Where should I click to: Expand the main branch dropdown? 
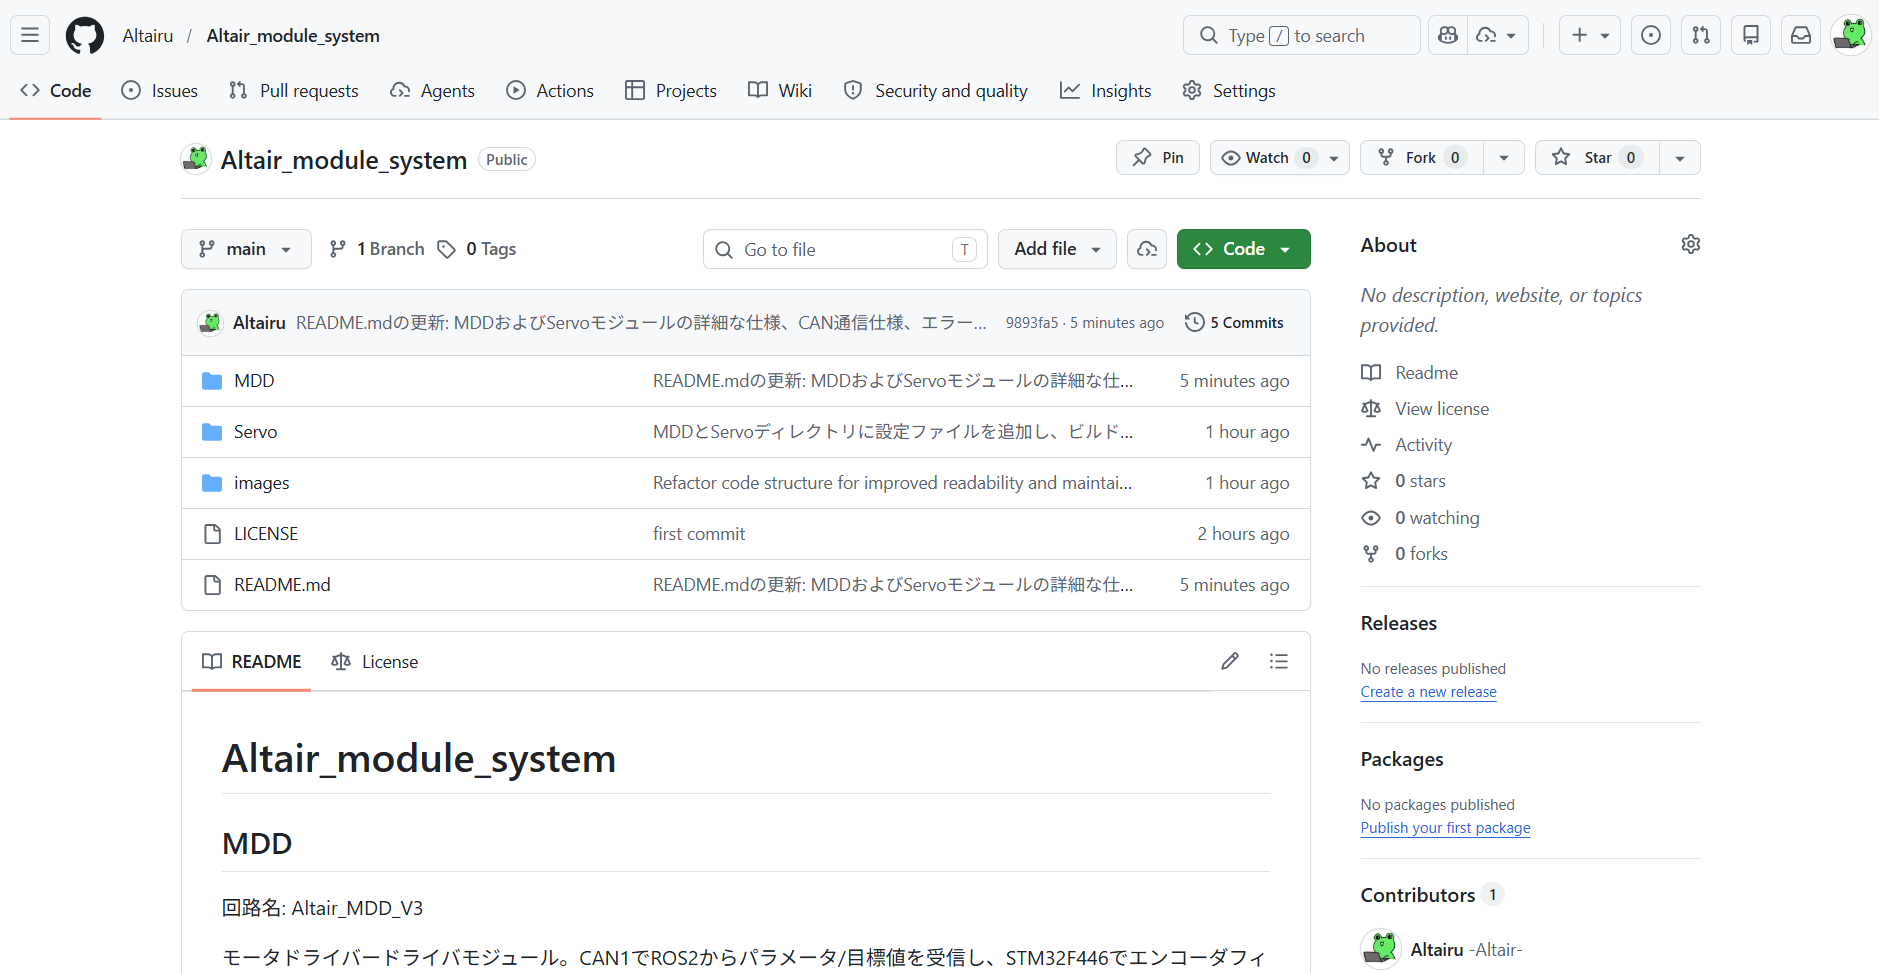(246, 249)
